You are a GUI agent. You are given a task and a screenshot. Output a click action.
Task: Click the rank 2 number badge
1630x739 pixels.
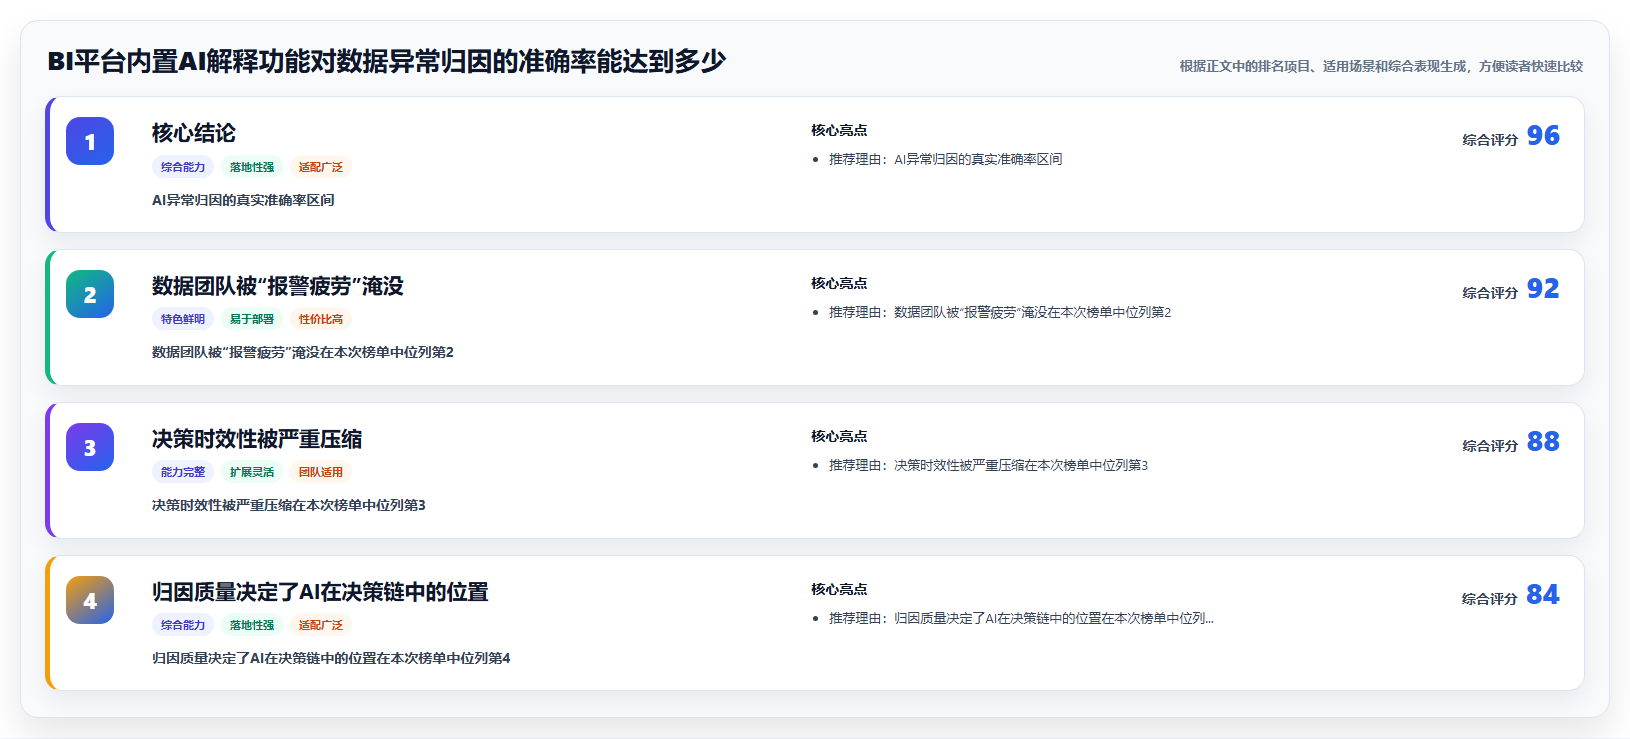pos(90,294)
